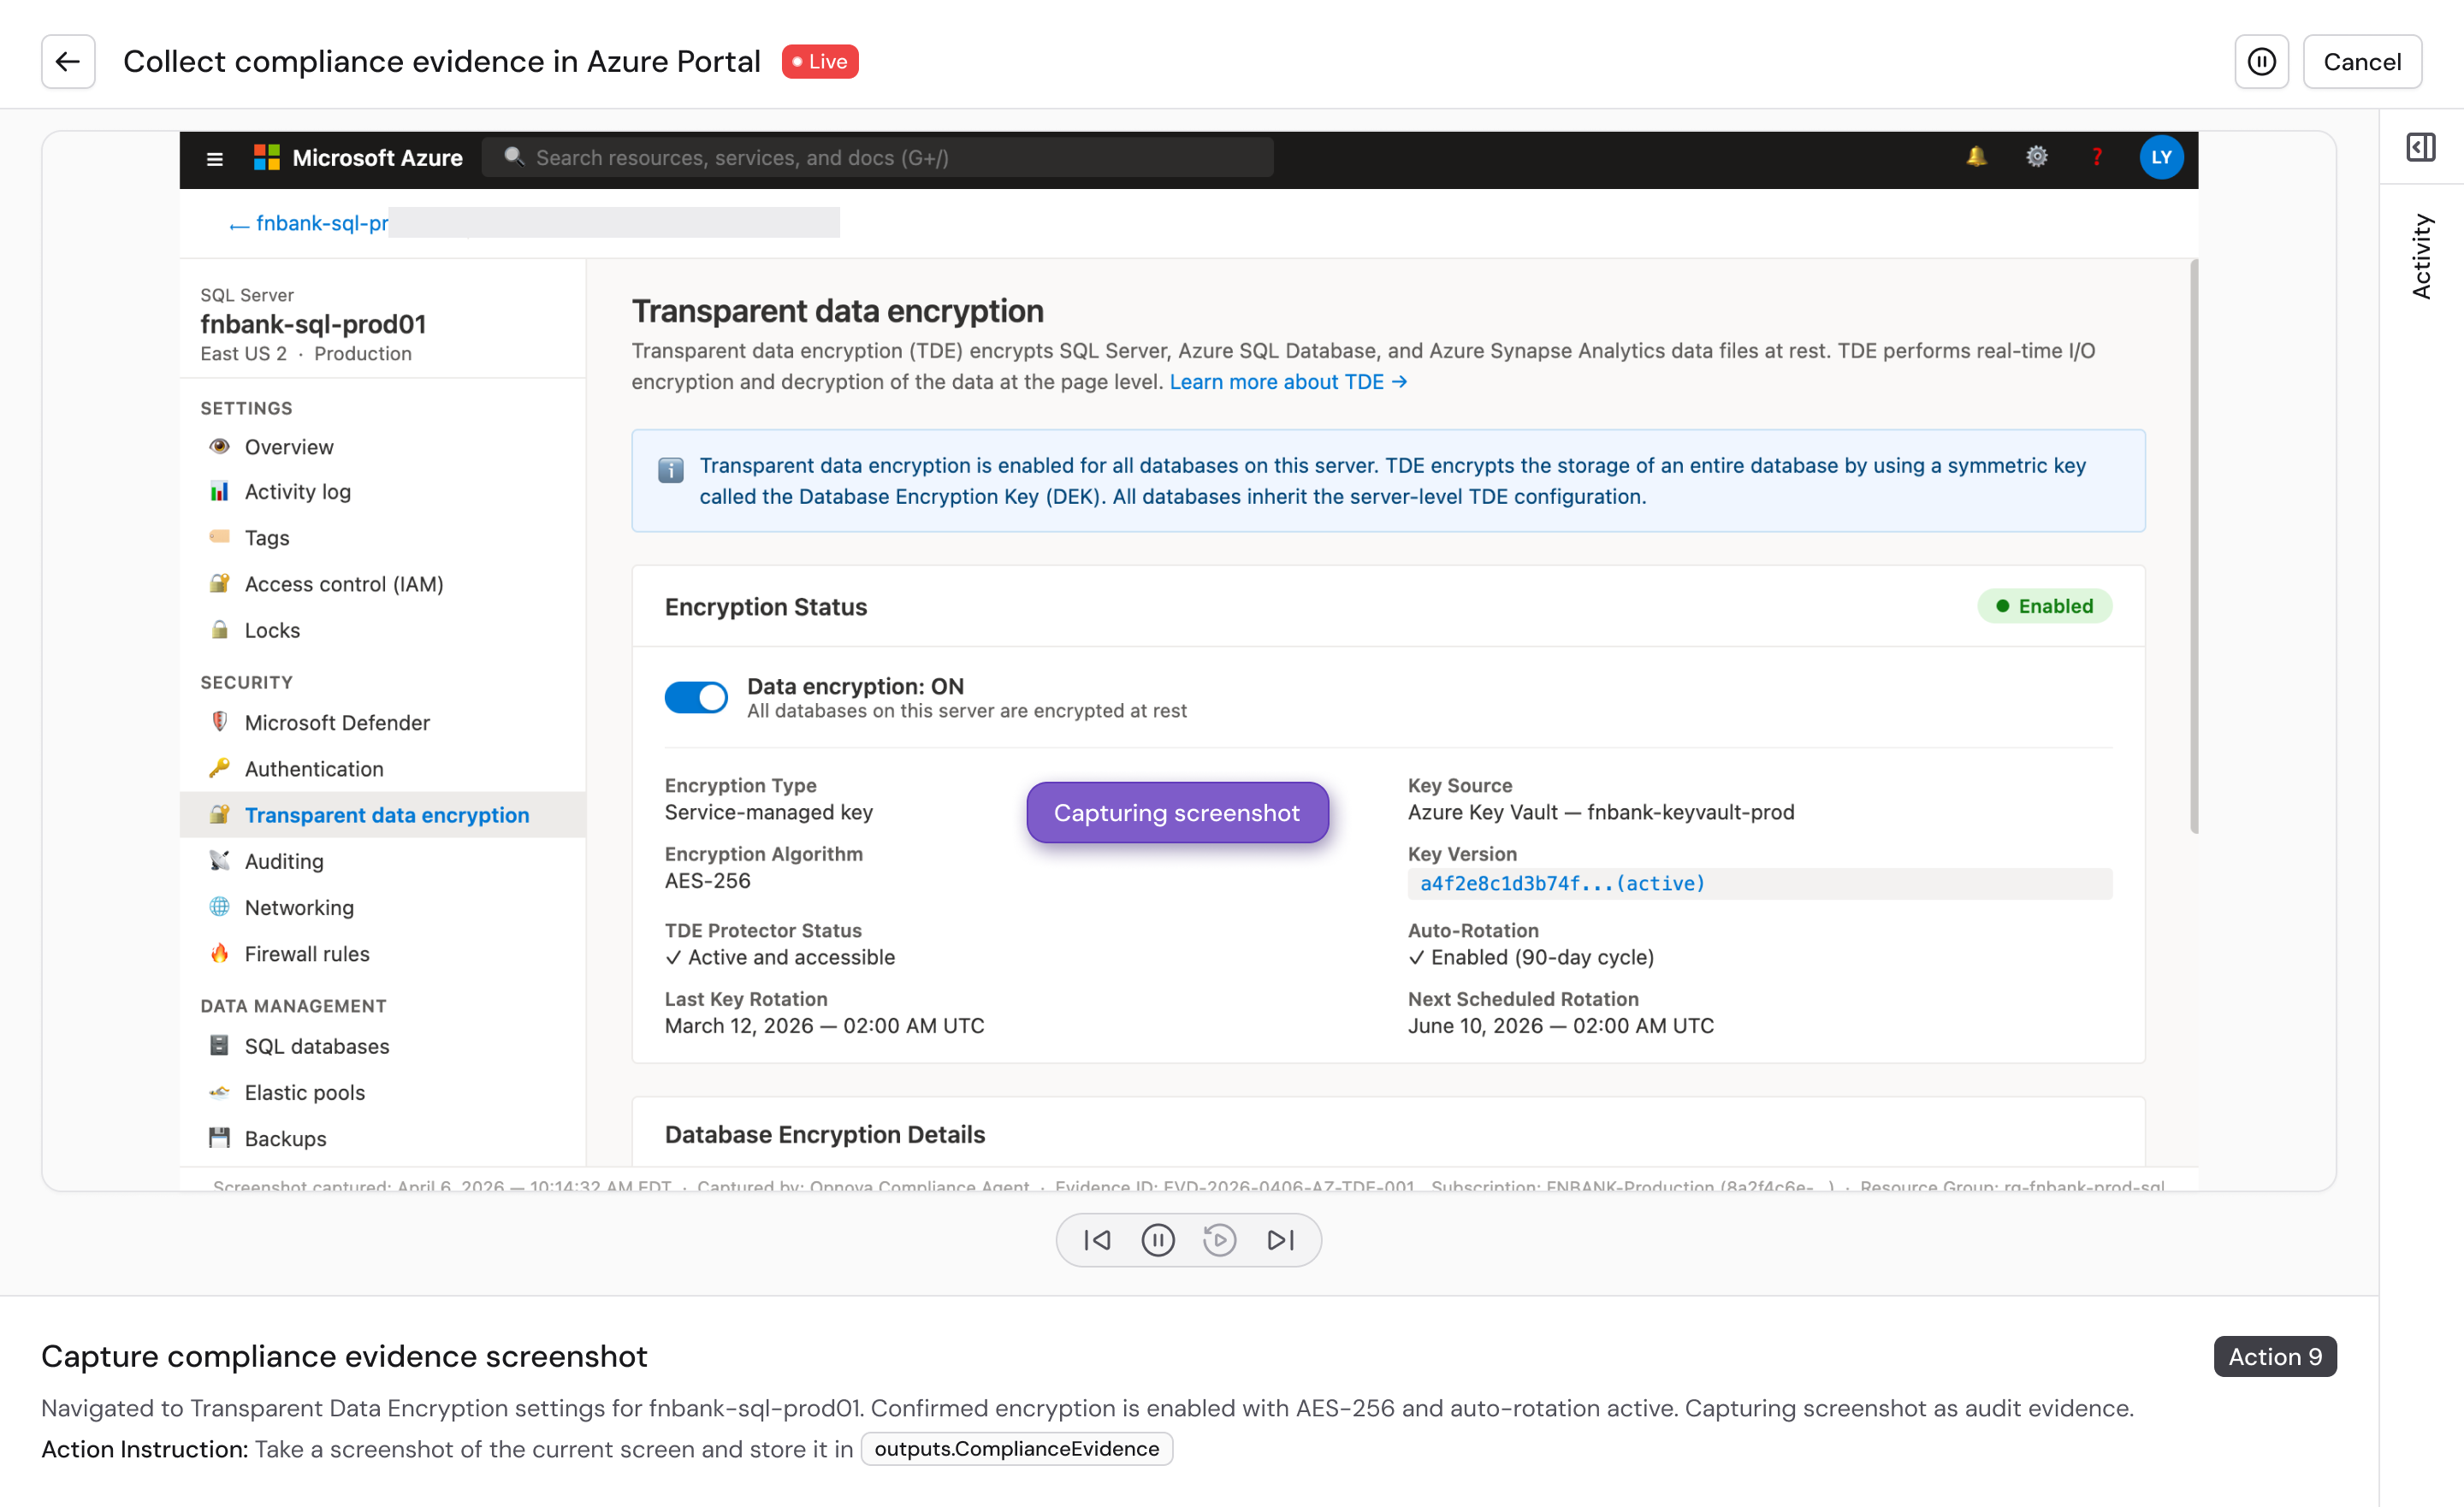Viewport: 2464px width, 1507px height.
Task: Open the Azure help panel
Action: (x=2096, y=157)
